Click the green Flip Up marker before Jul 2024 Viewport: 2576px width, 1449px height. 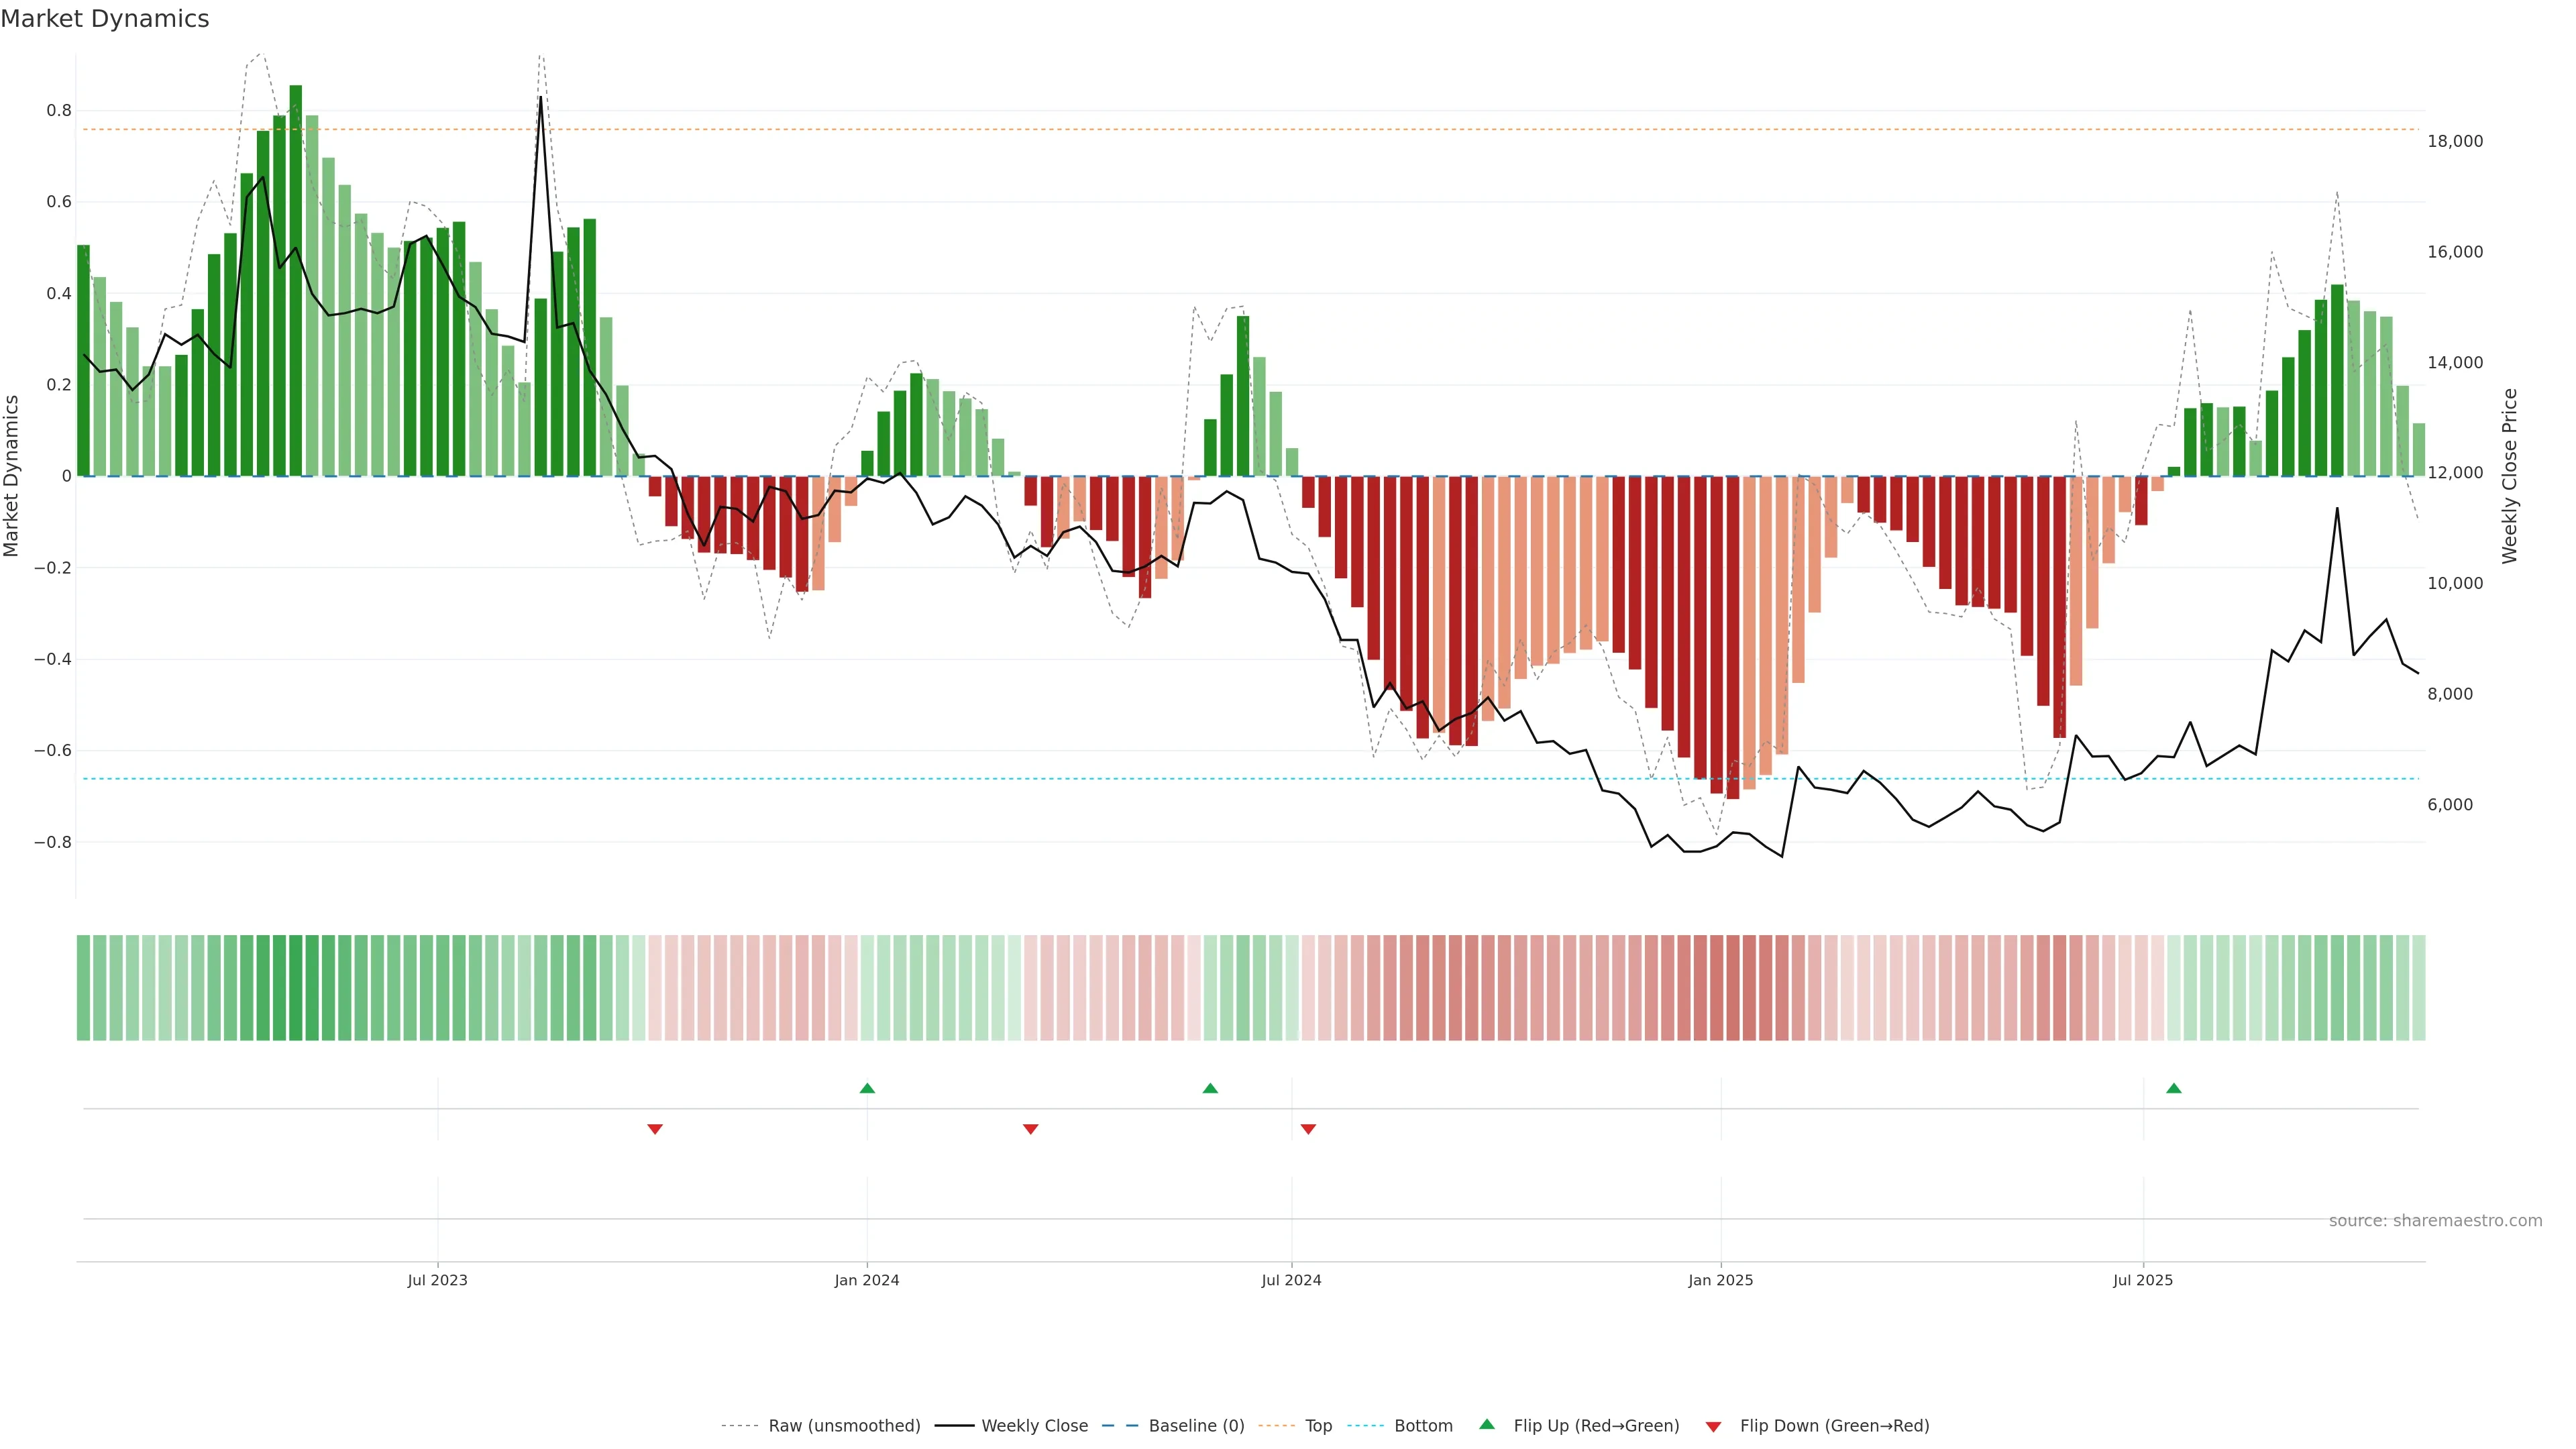click(x=1210, y=1088)
